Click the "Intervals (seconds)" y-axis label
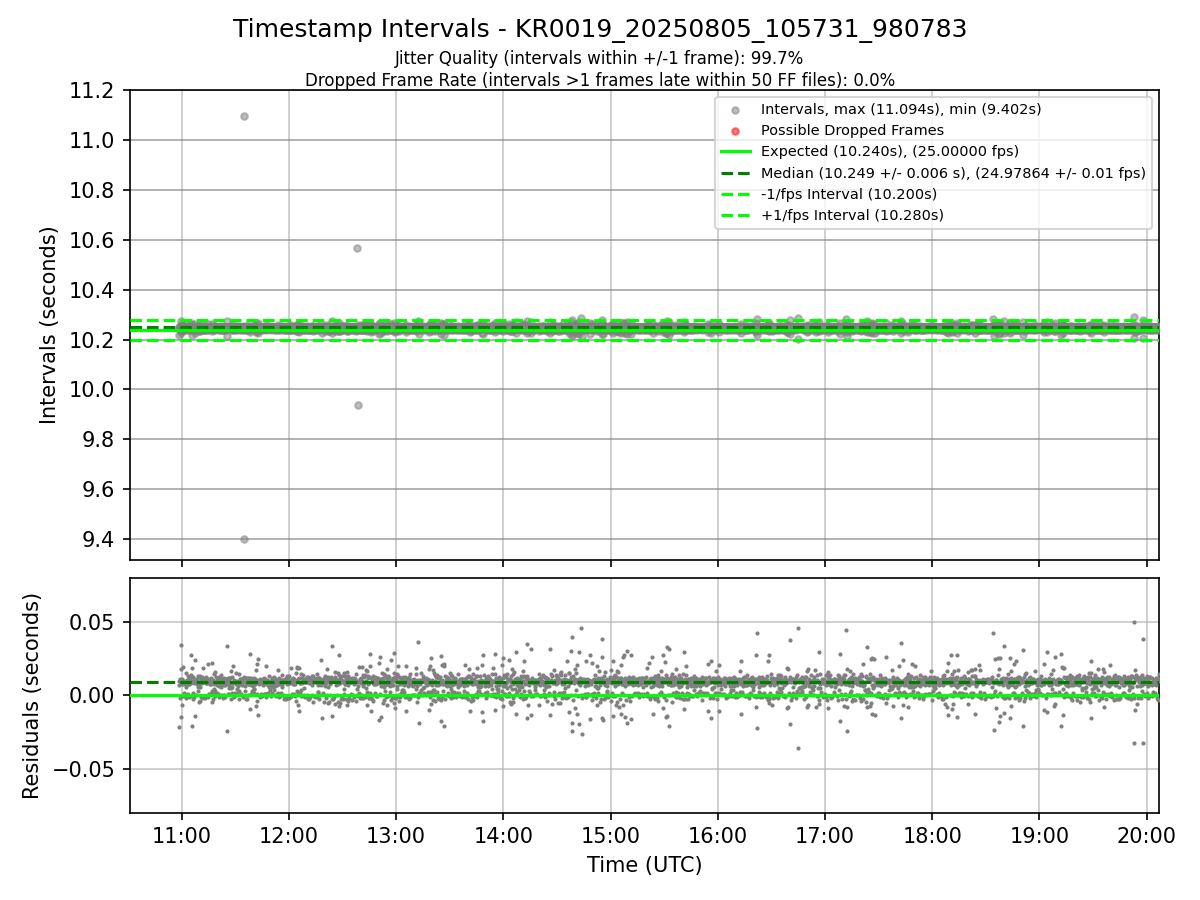1200x900 pixels. click(49, 325)
